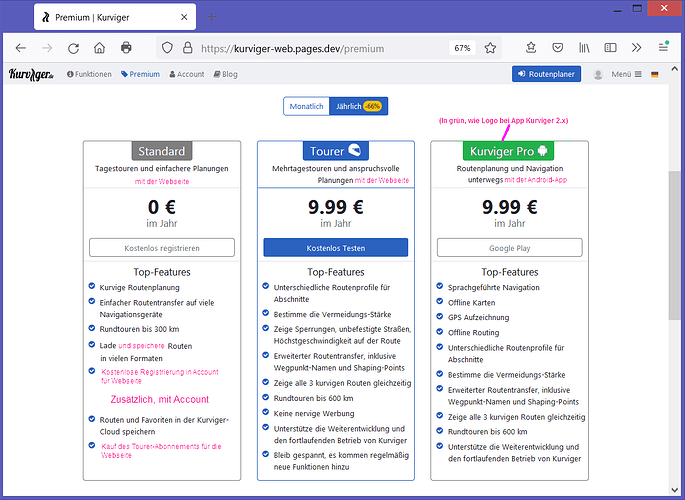
Task: Click checkmark beside Offline Routing
Action: (x=439, y=331)
